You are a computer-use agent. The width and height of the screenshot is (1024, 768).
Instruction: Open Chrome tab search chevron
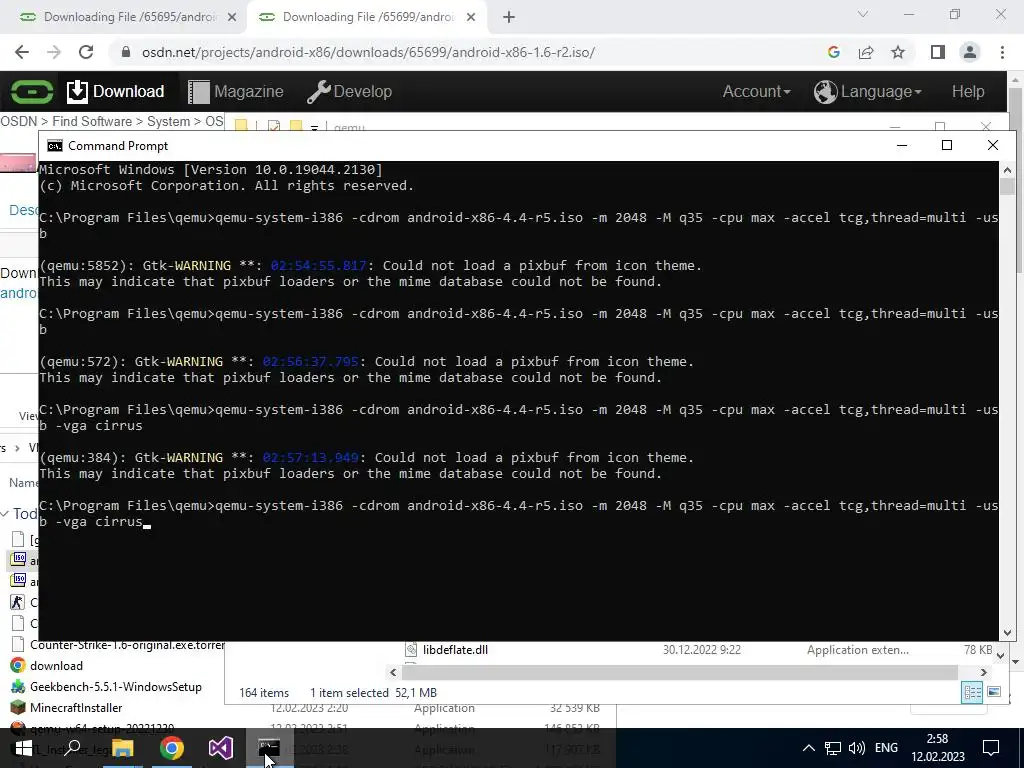(863, 14)
